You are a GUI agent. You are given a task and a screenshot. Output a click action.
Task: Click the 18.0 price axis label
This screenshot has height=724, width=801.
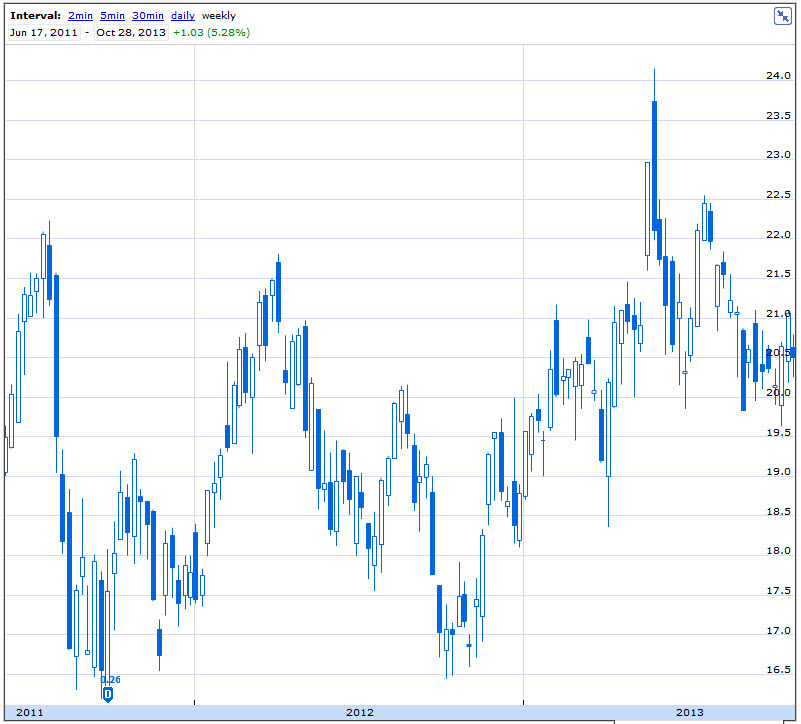pos(778,551)
